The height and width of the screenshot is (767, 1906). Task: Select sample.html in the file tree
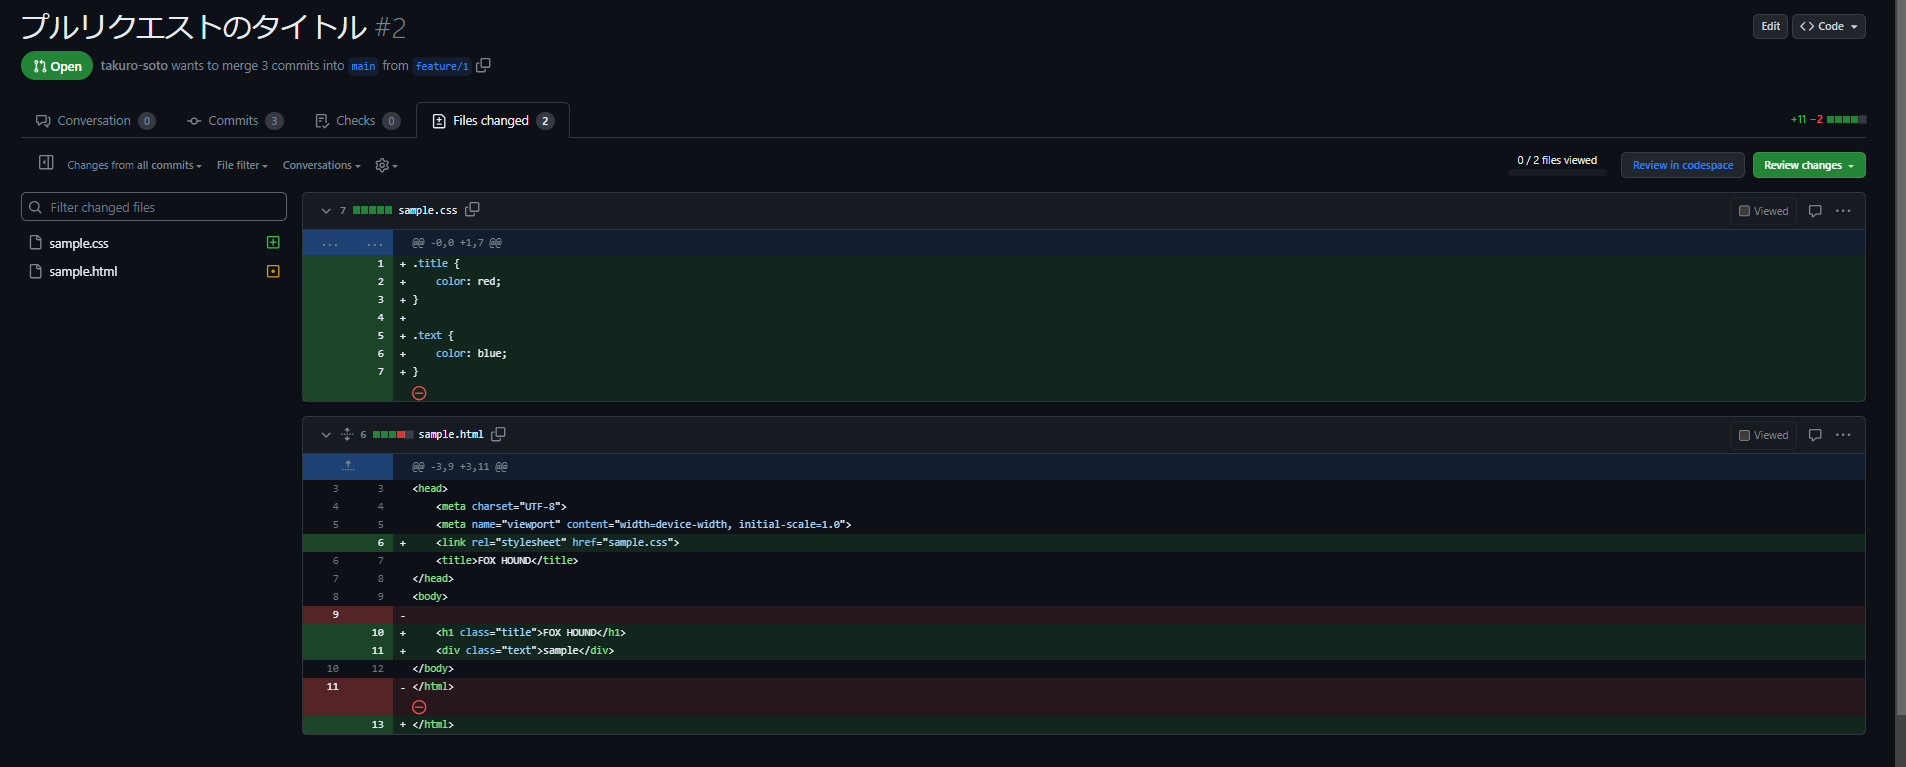tap(84, 272)
